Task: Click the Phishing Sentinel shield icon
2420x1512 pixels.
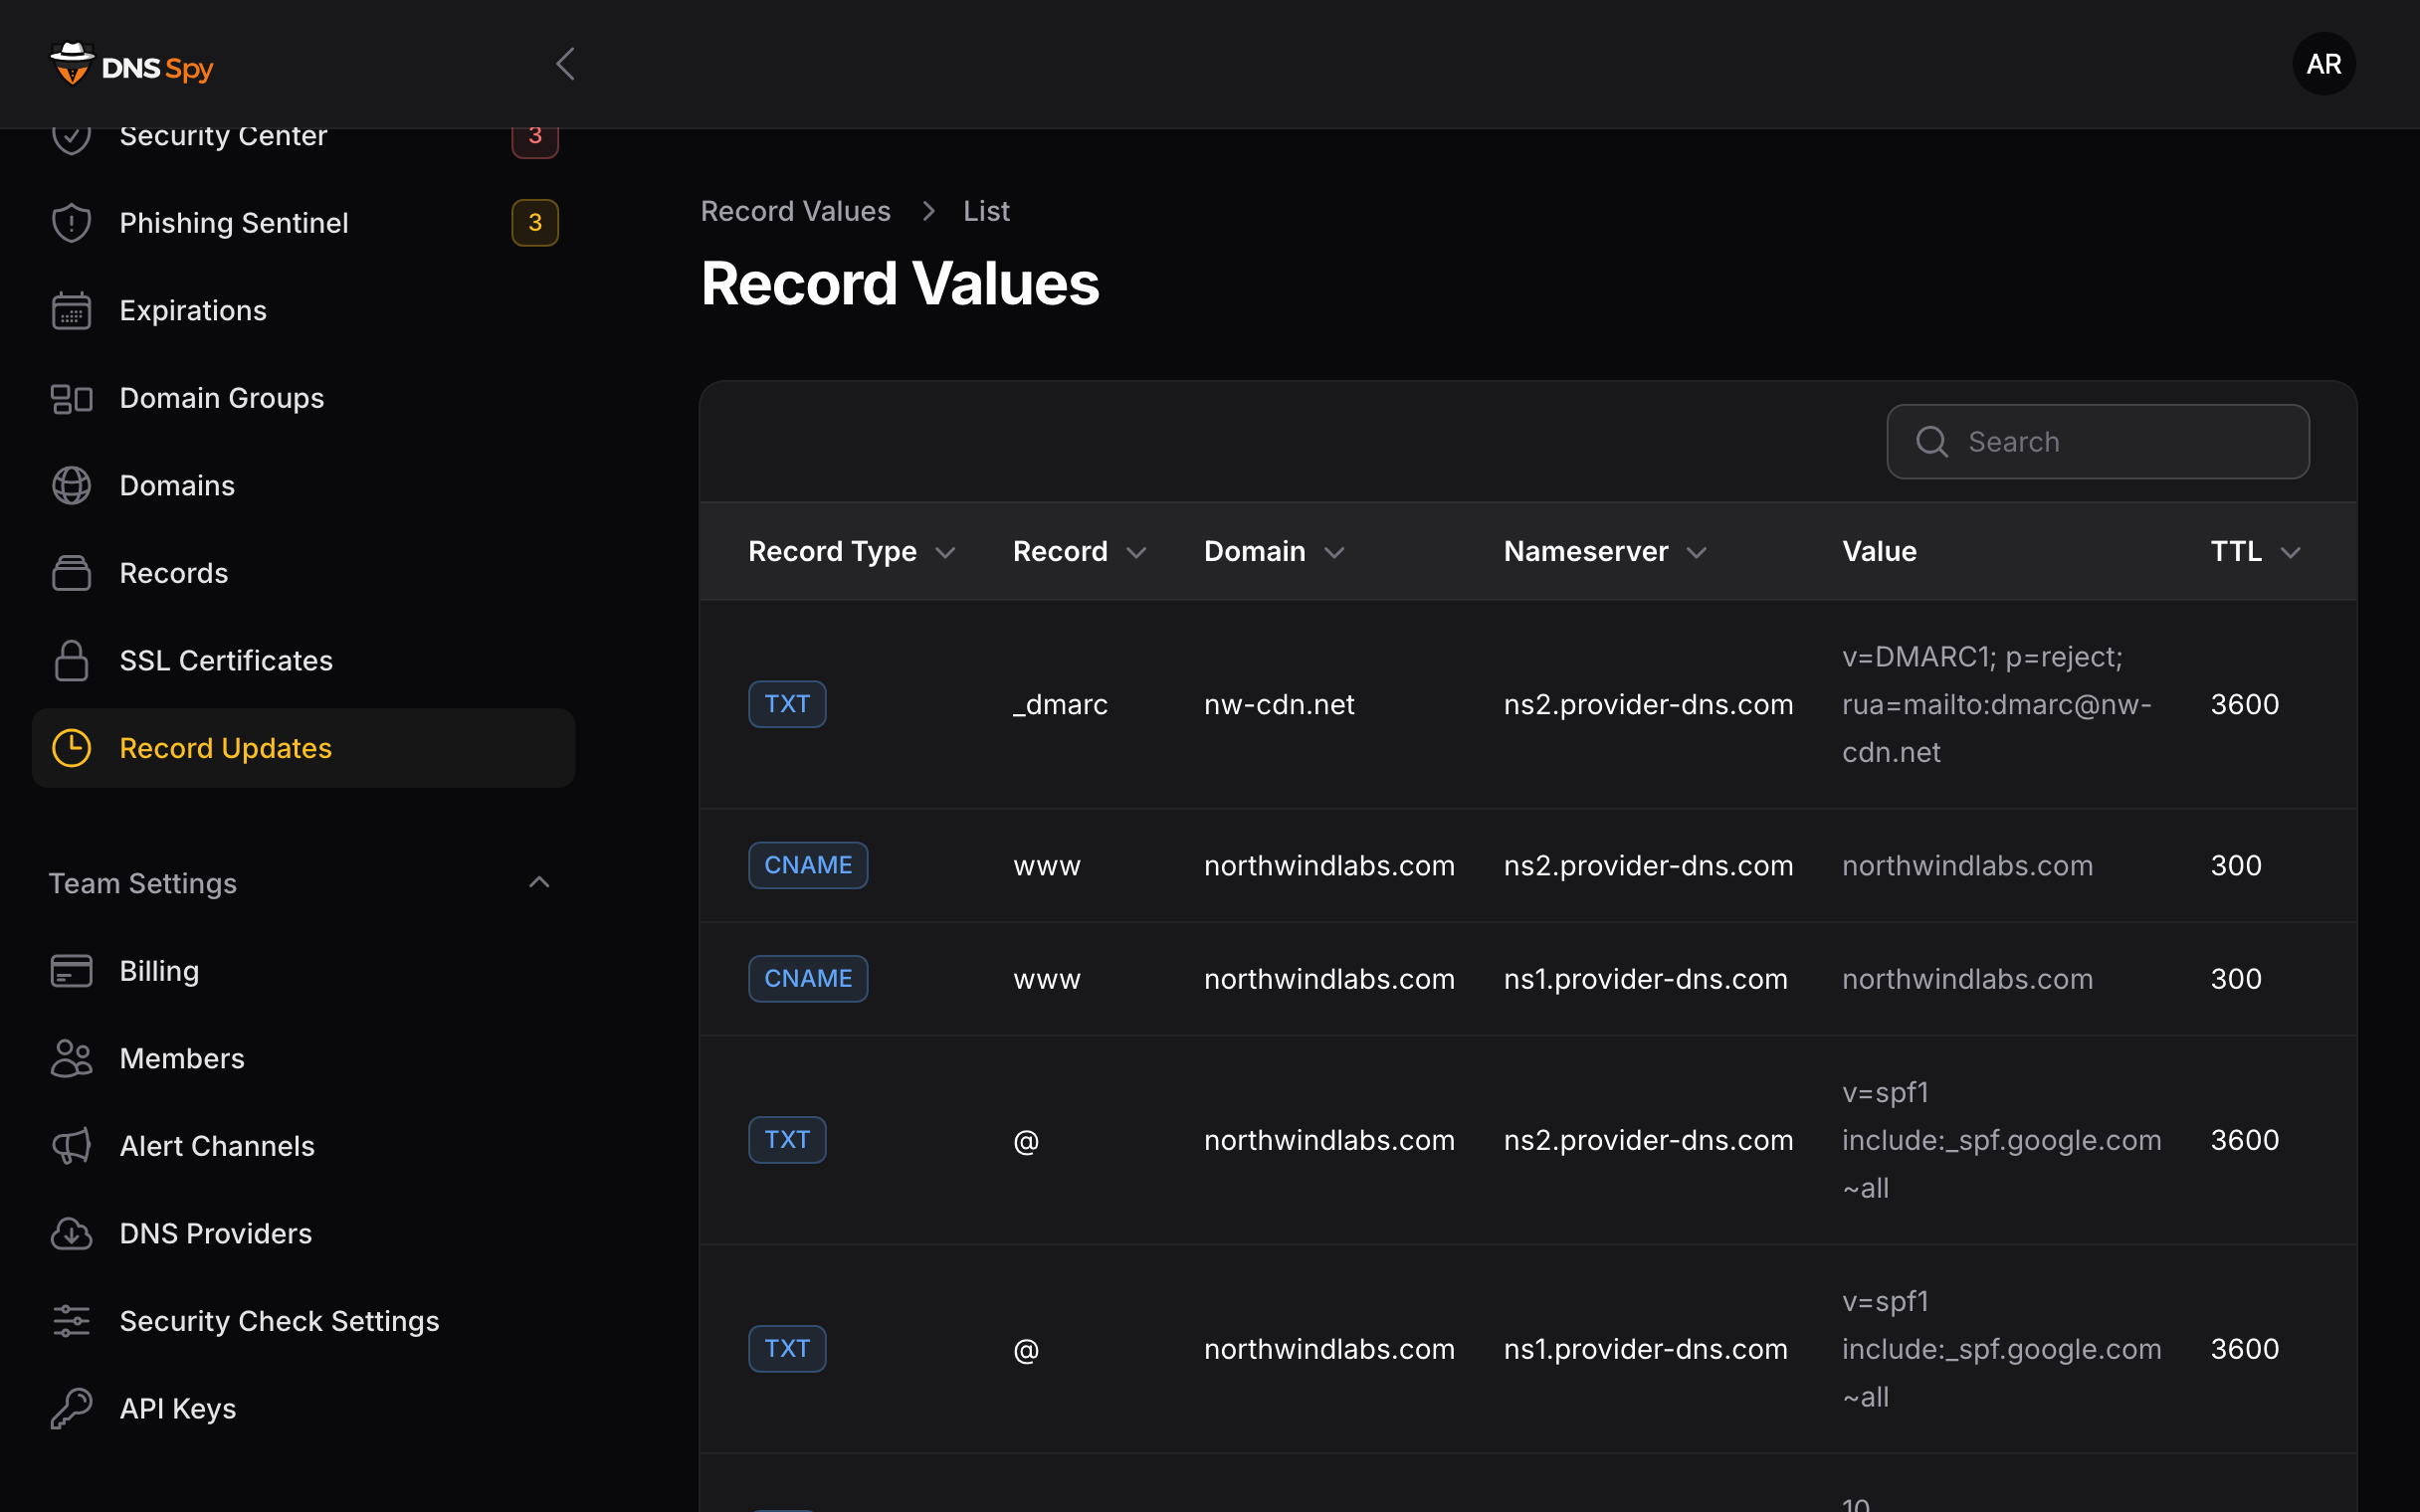Action: [71, 222]
